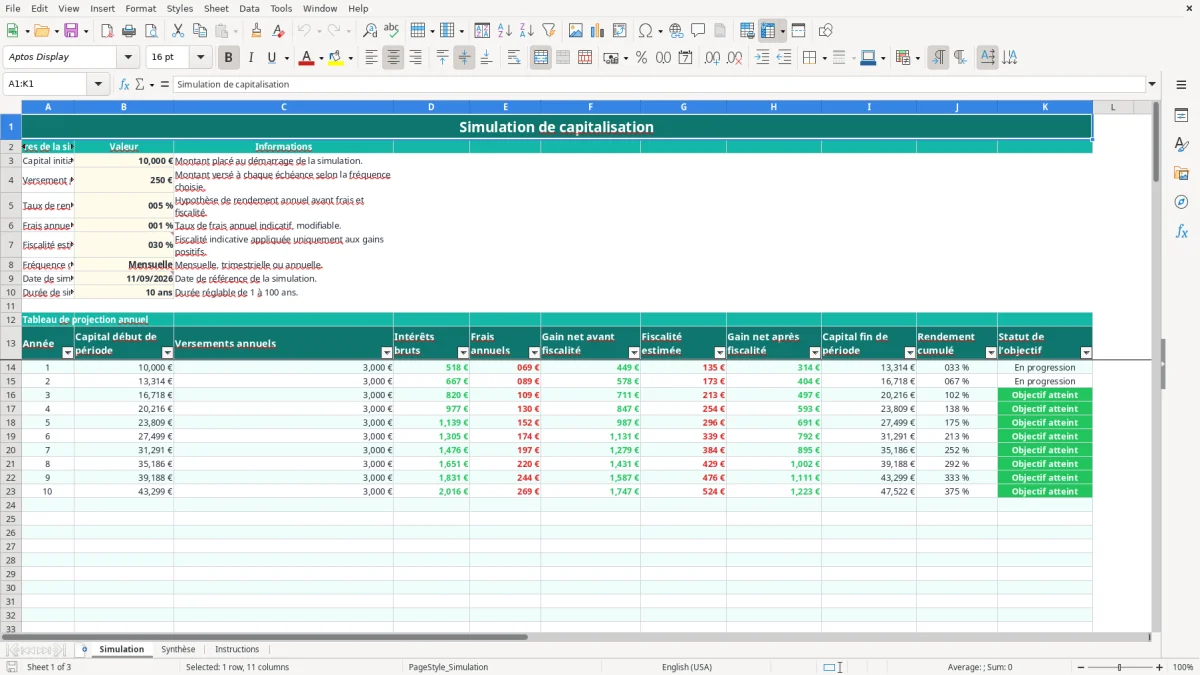
Task: Open the sidebar Navigator
Action: pos(1181,202)
